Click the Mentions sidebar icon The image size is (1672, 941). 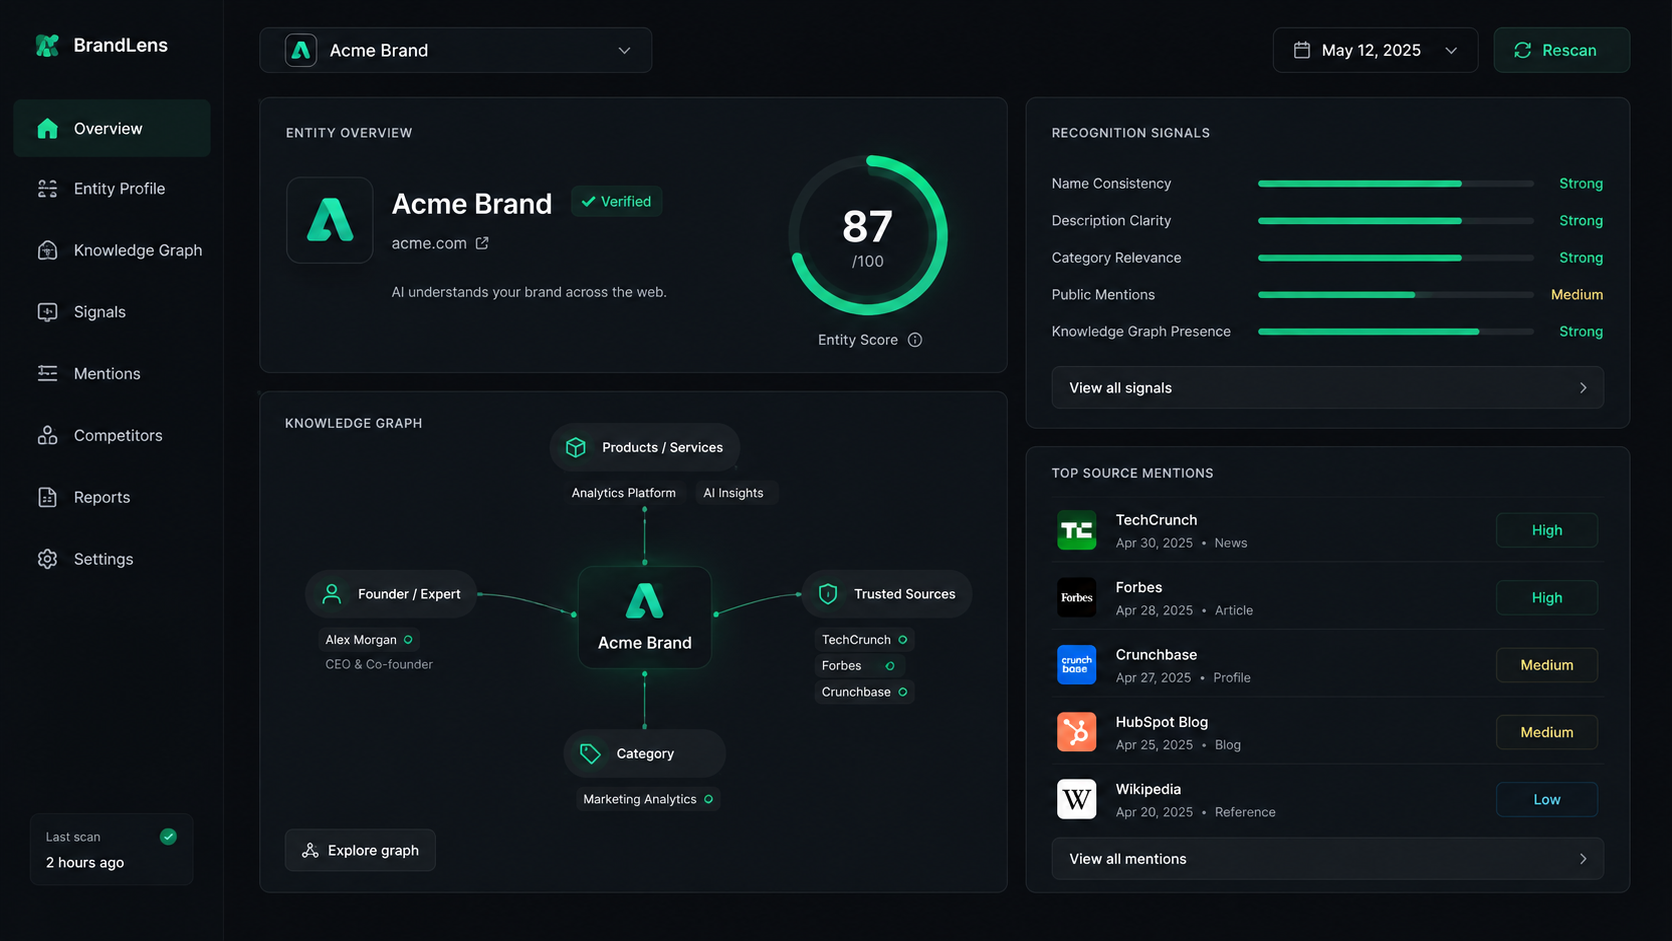click(47, 373)
